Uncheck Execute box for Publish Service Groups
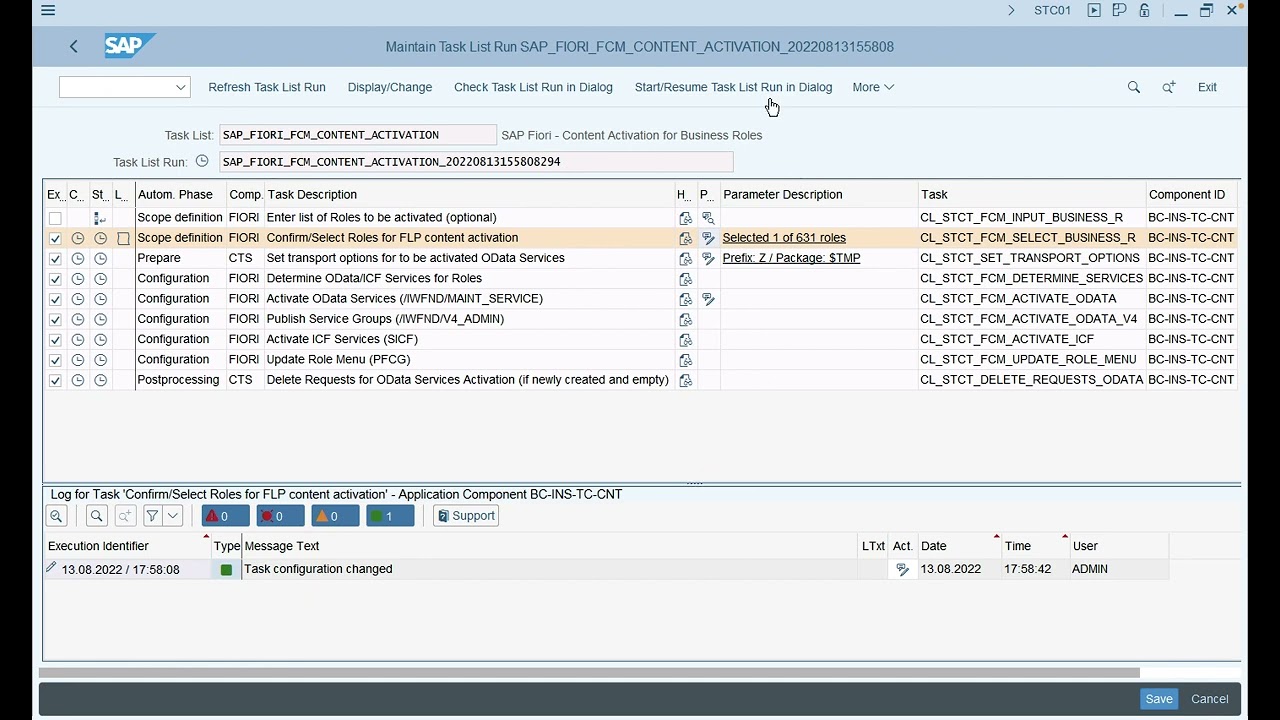The image size is (1280, 720). tap(55, 319)
